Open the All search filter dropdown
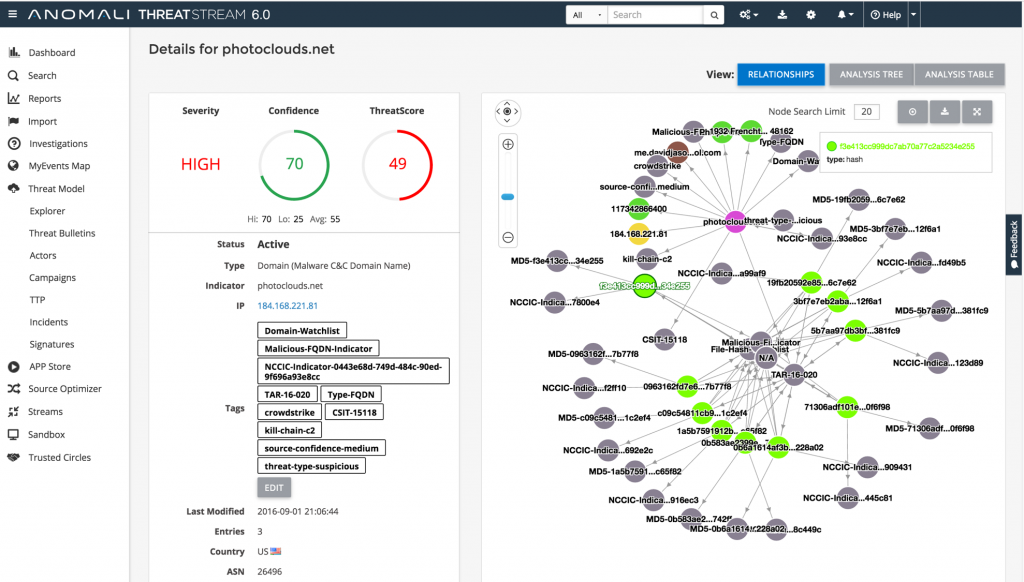The image size is (1024, 582). [585, 14]
